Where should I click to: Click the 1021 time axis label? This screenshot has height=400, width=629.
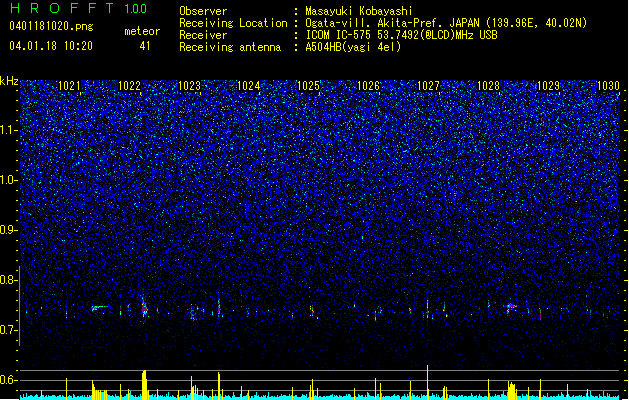69,86
